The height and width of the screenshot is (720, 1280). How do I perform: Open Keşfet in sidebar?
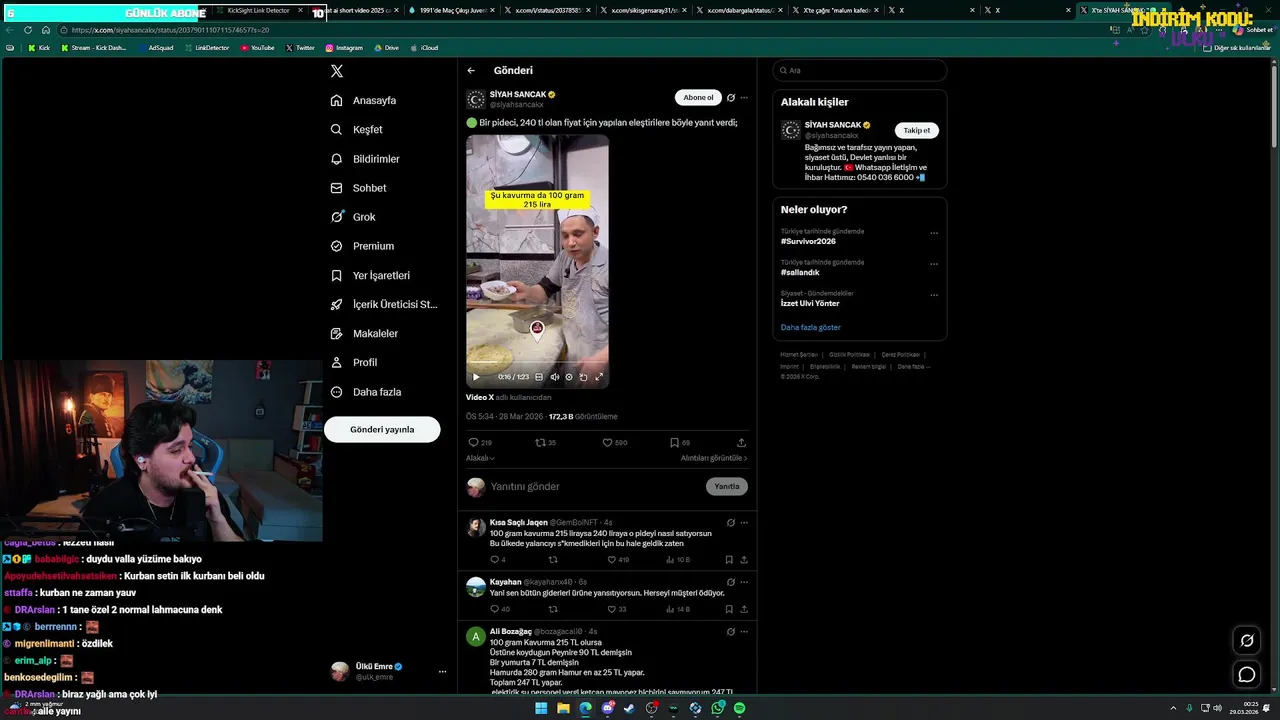coord(357,129)
